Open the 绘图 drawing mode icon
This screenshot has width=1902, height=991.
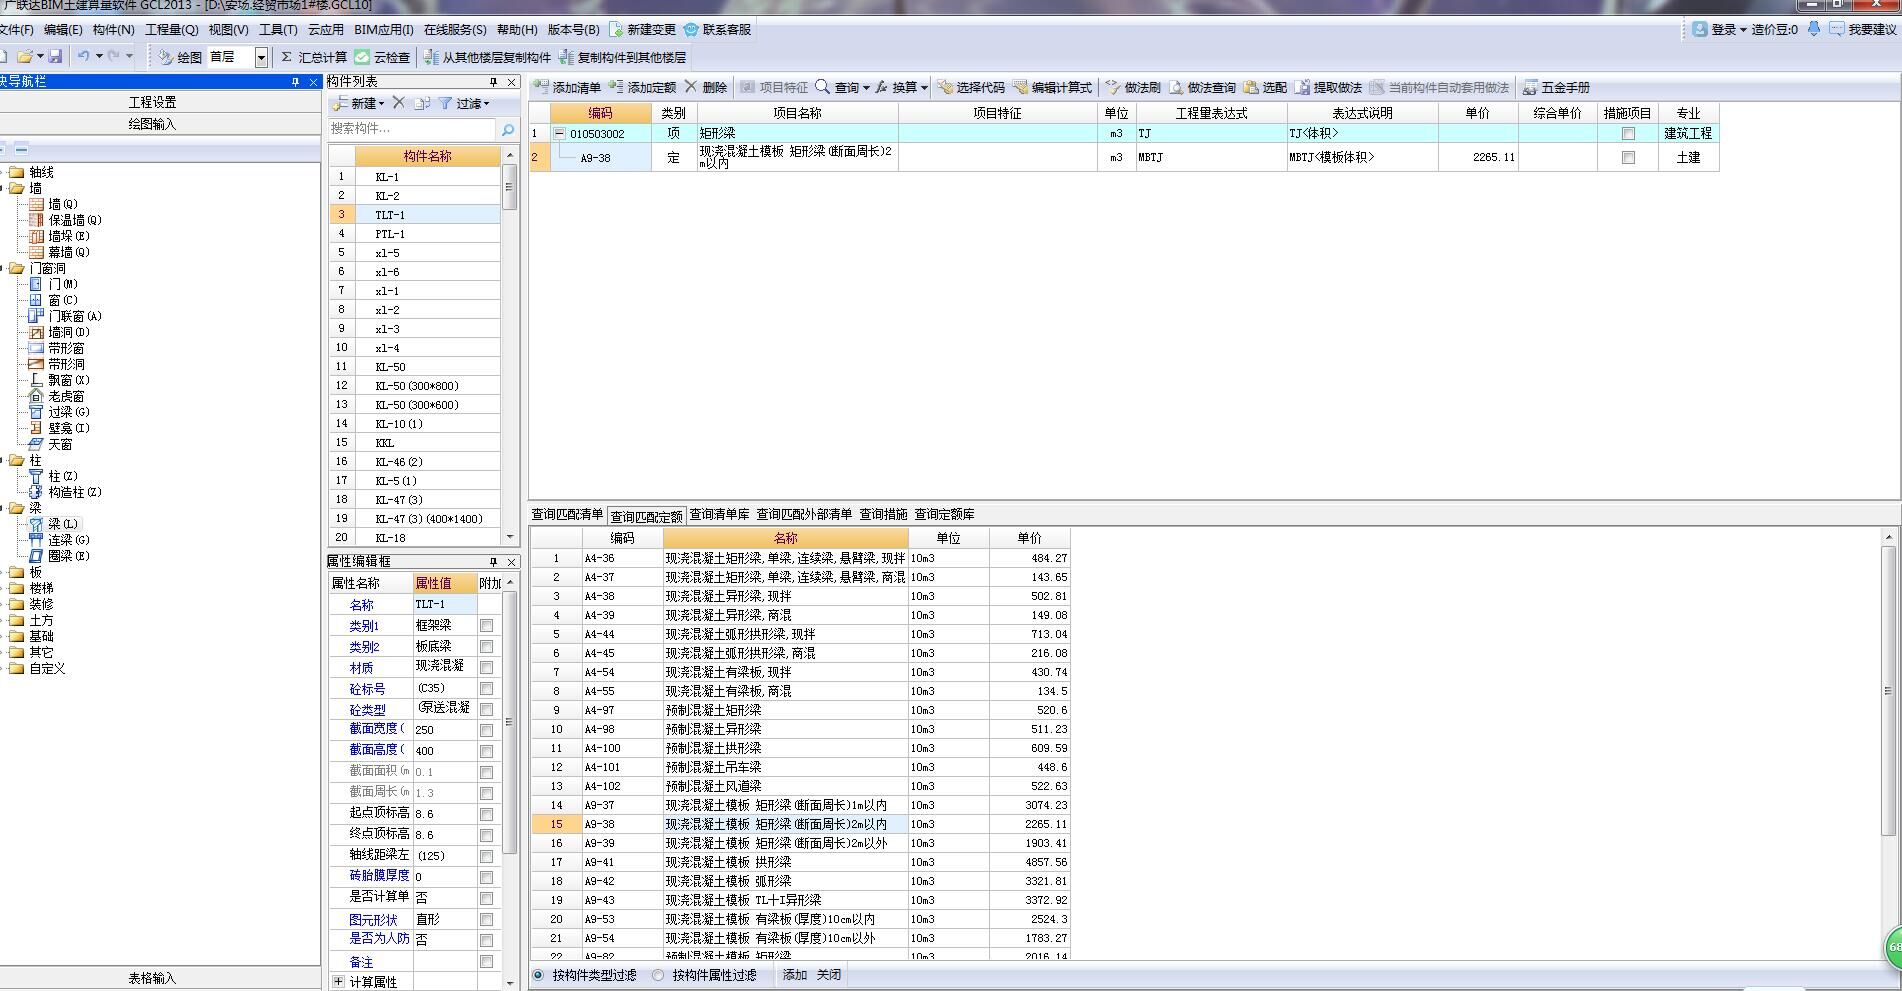[165, 57]
